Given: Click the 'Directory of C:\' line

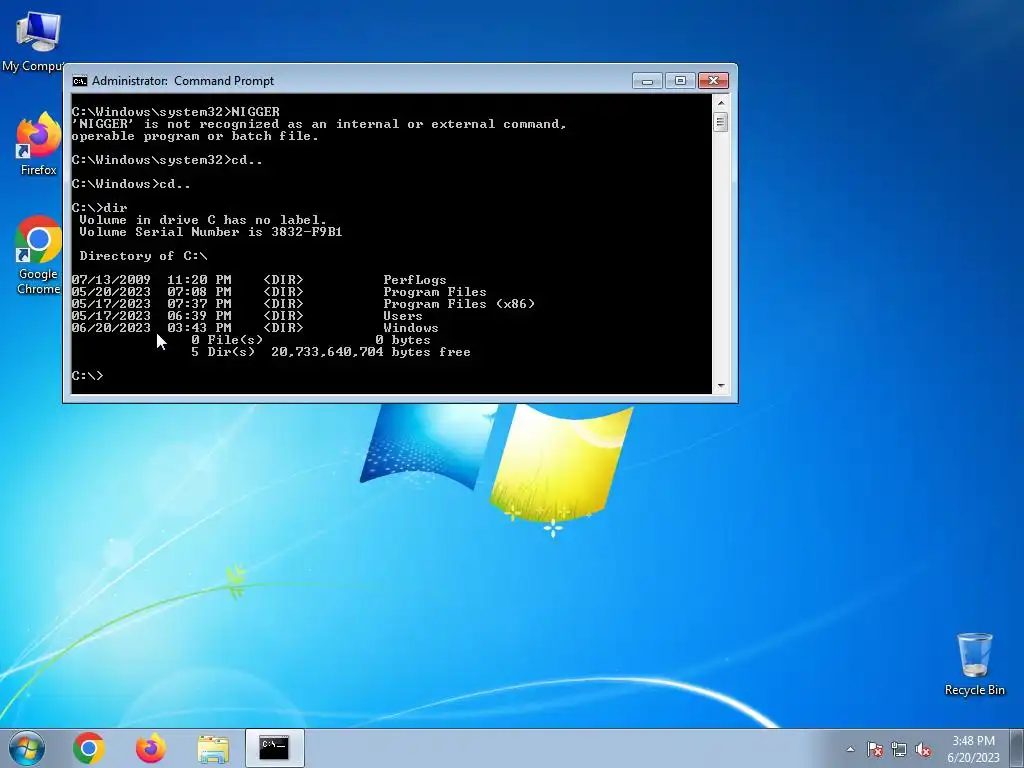Looking at the screenshot, I should click(143, 256).
